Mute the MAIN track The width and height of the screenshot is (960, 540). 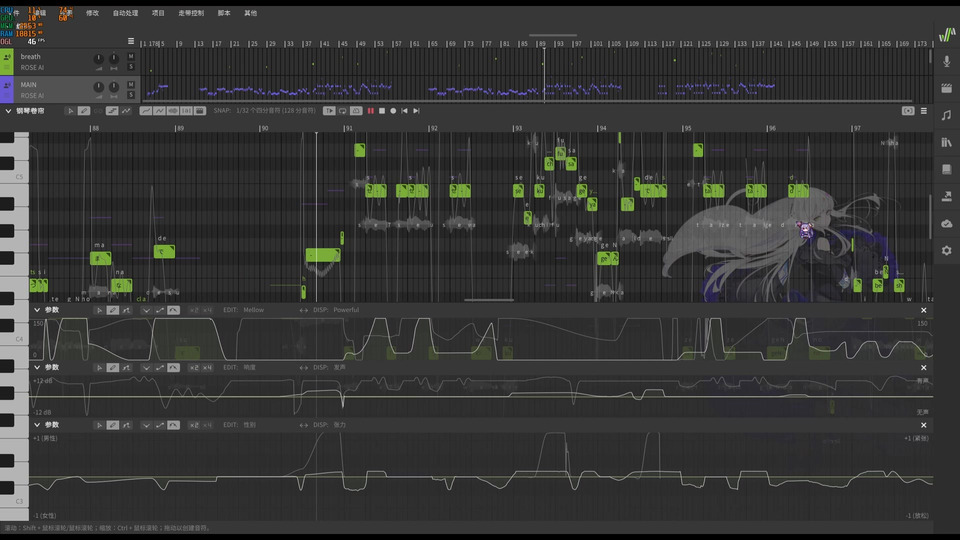click(131, 84)
